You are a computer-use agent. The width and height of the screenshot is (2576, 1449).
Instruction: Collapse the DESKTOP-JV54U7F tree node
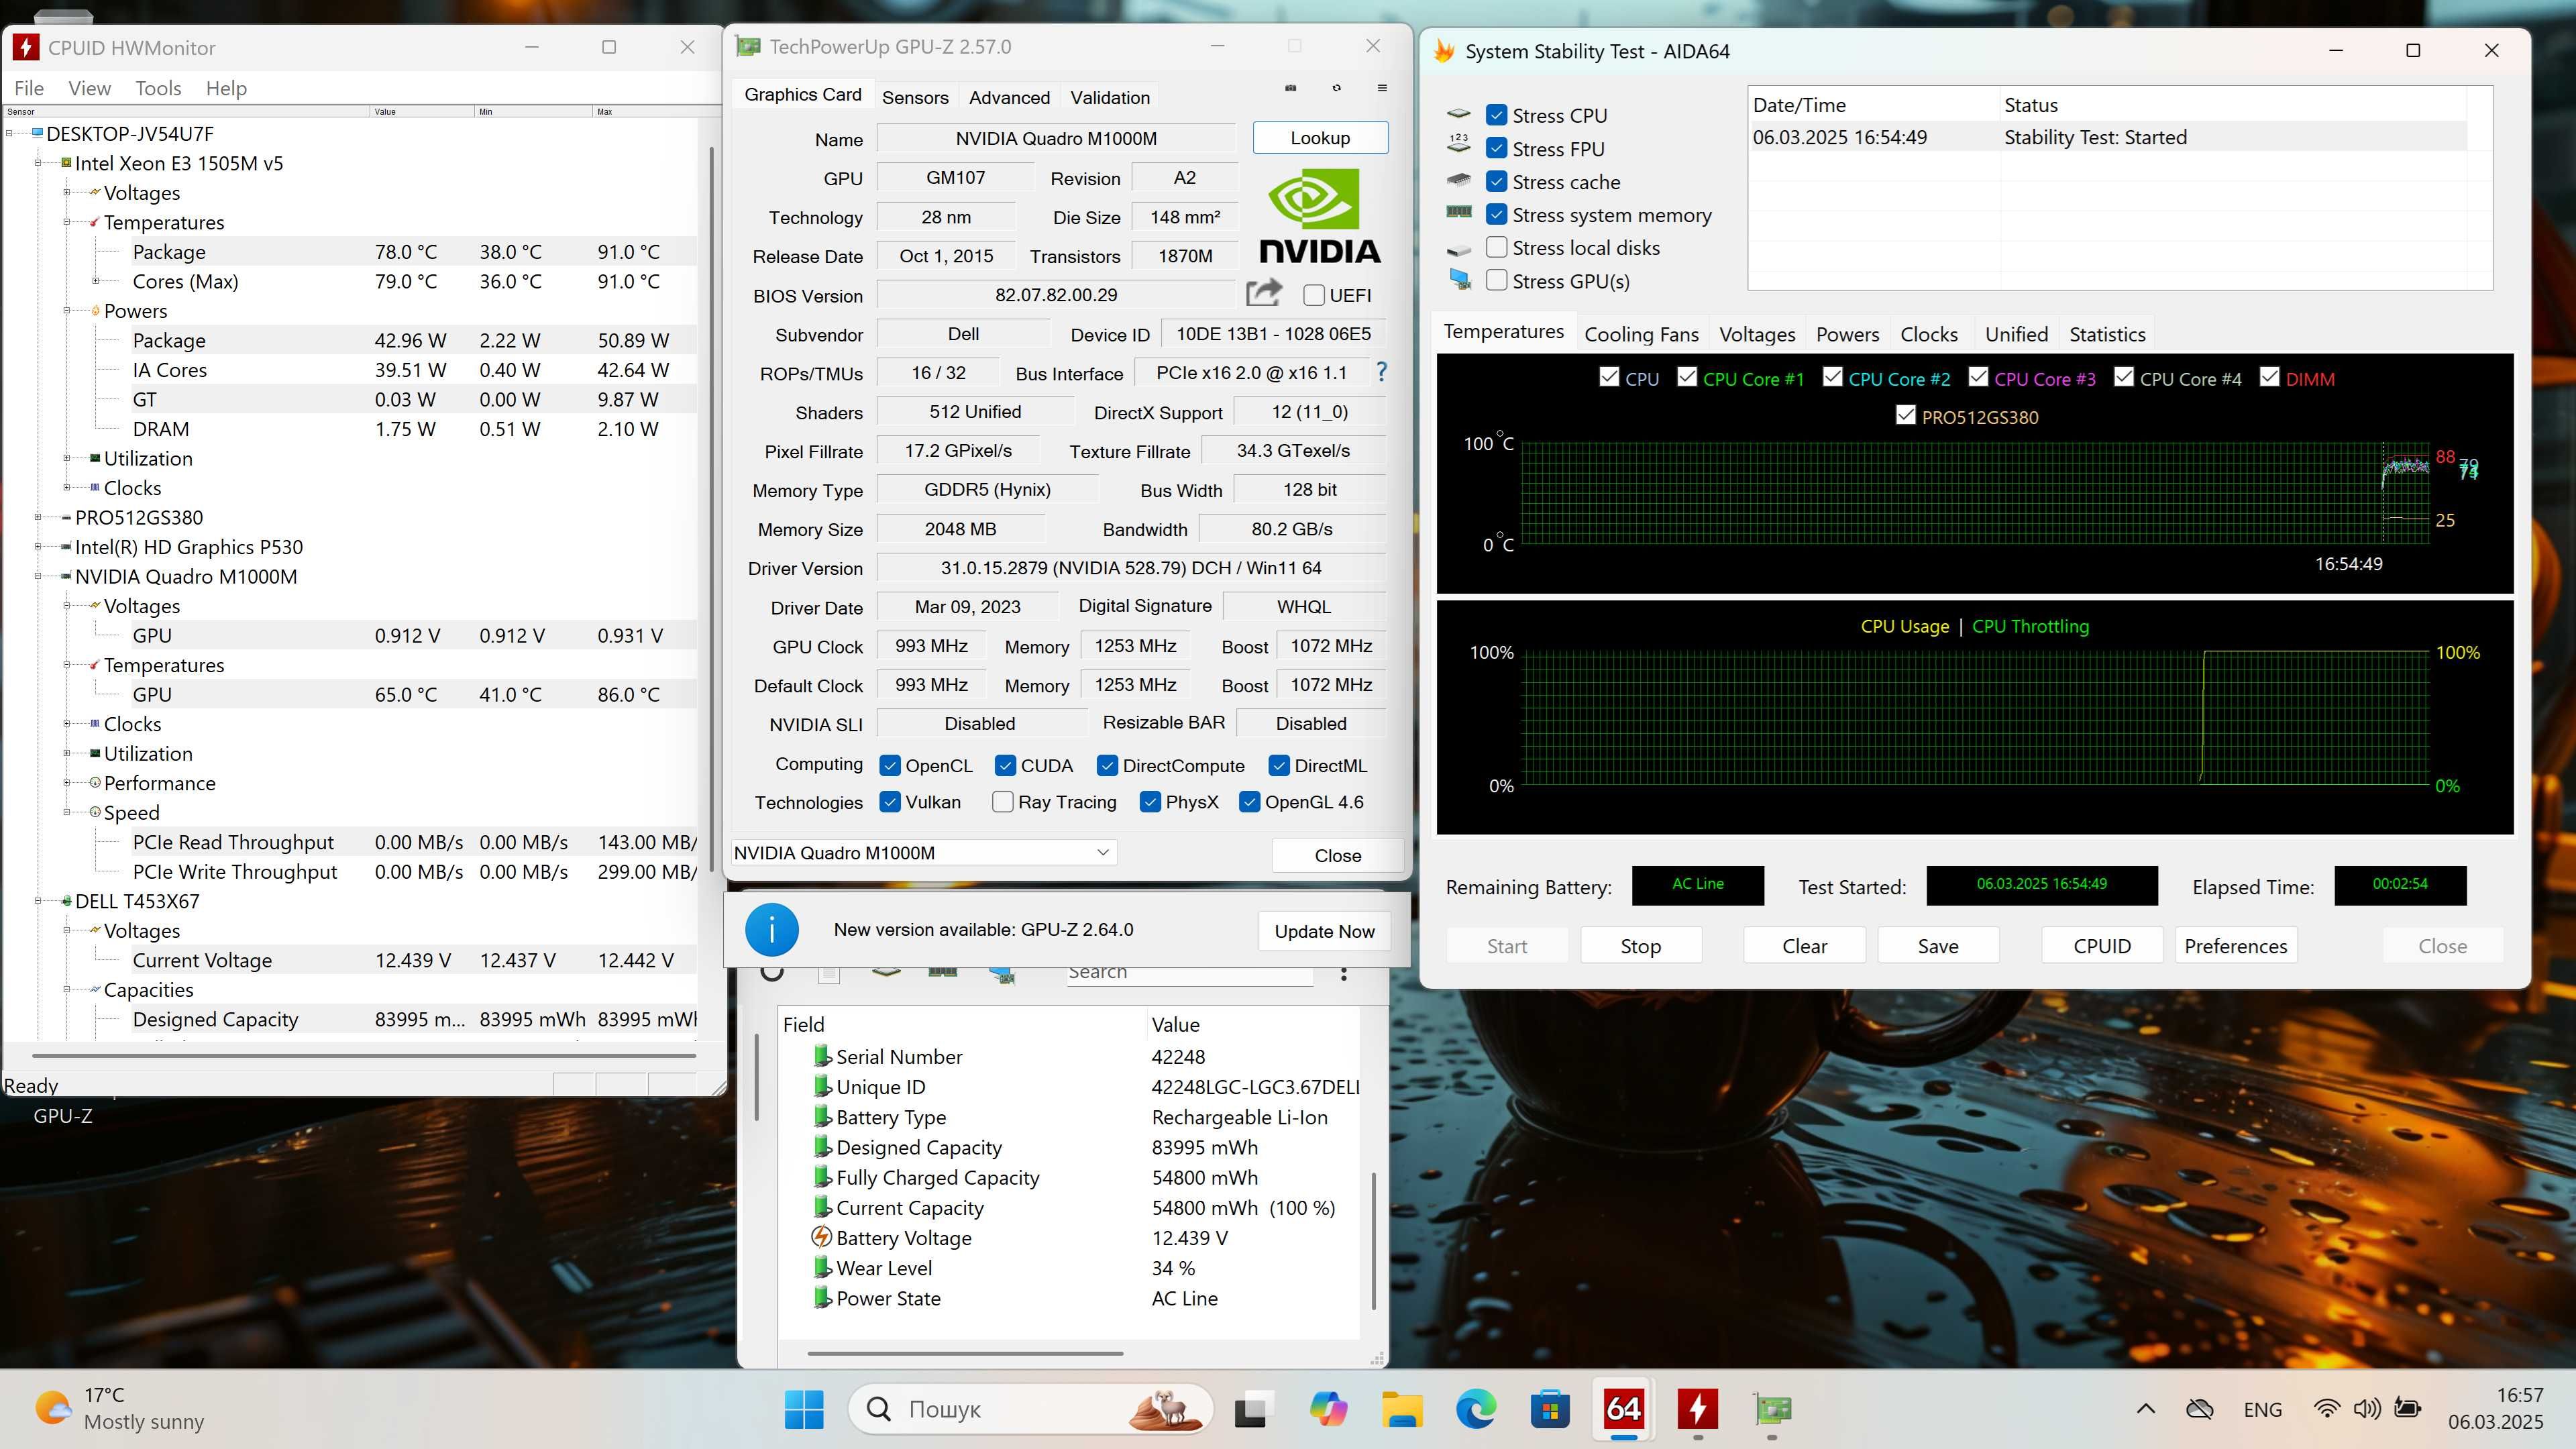pyautogui.click(x=10, y=133)
